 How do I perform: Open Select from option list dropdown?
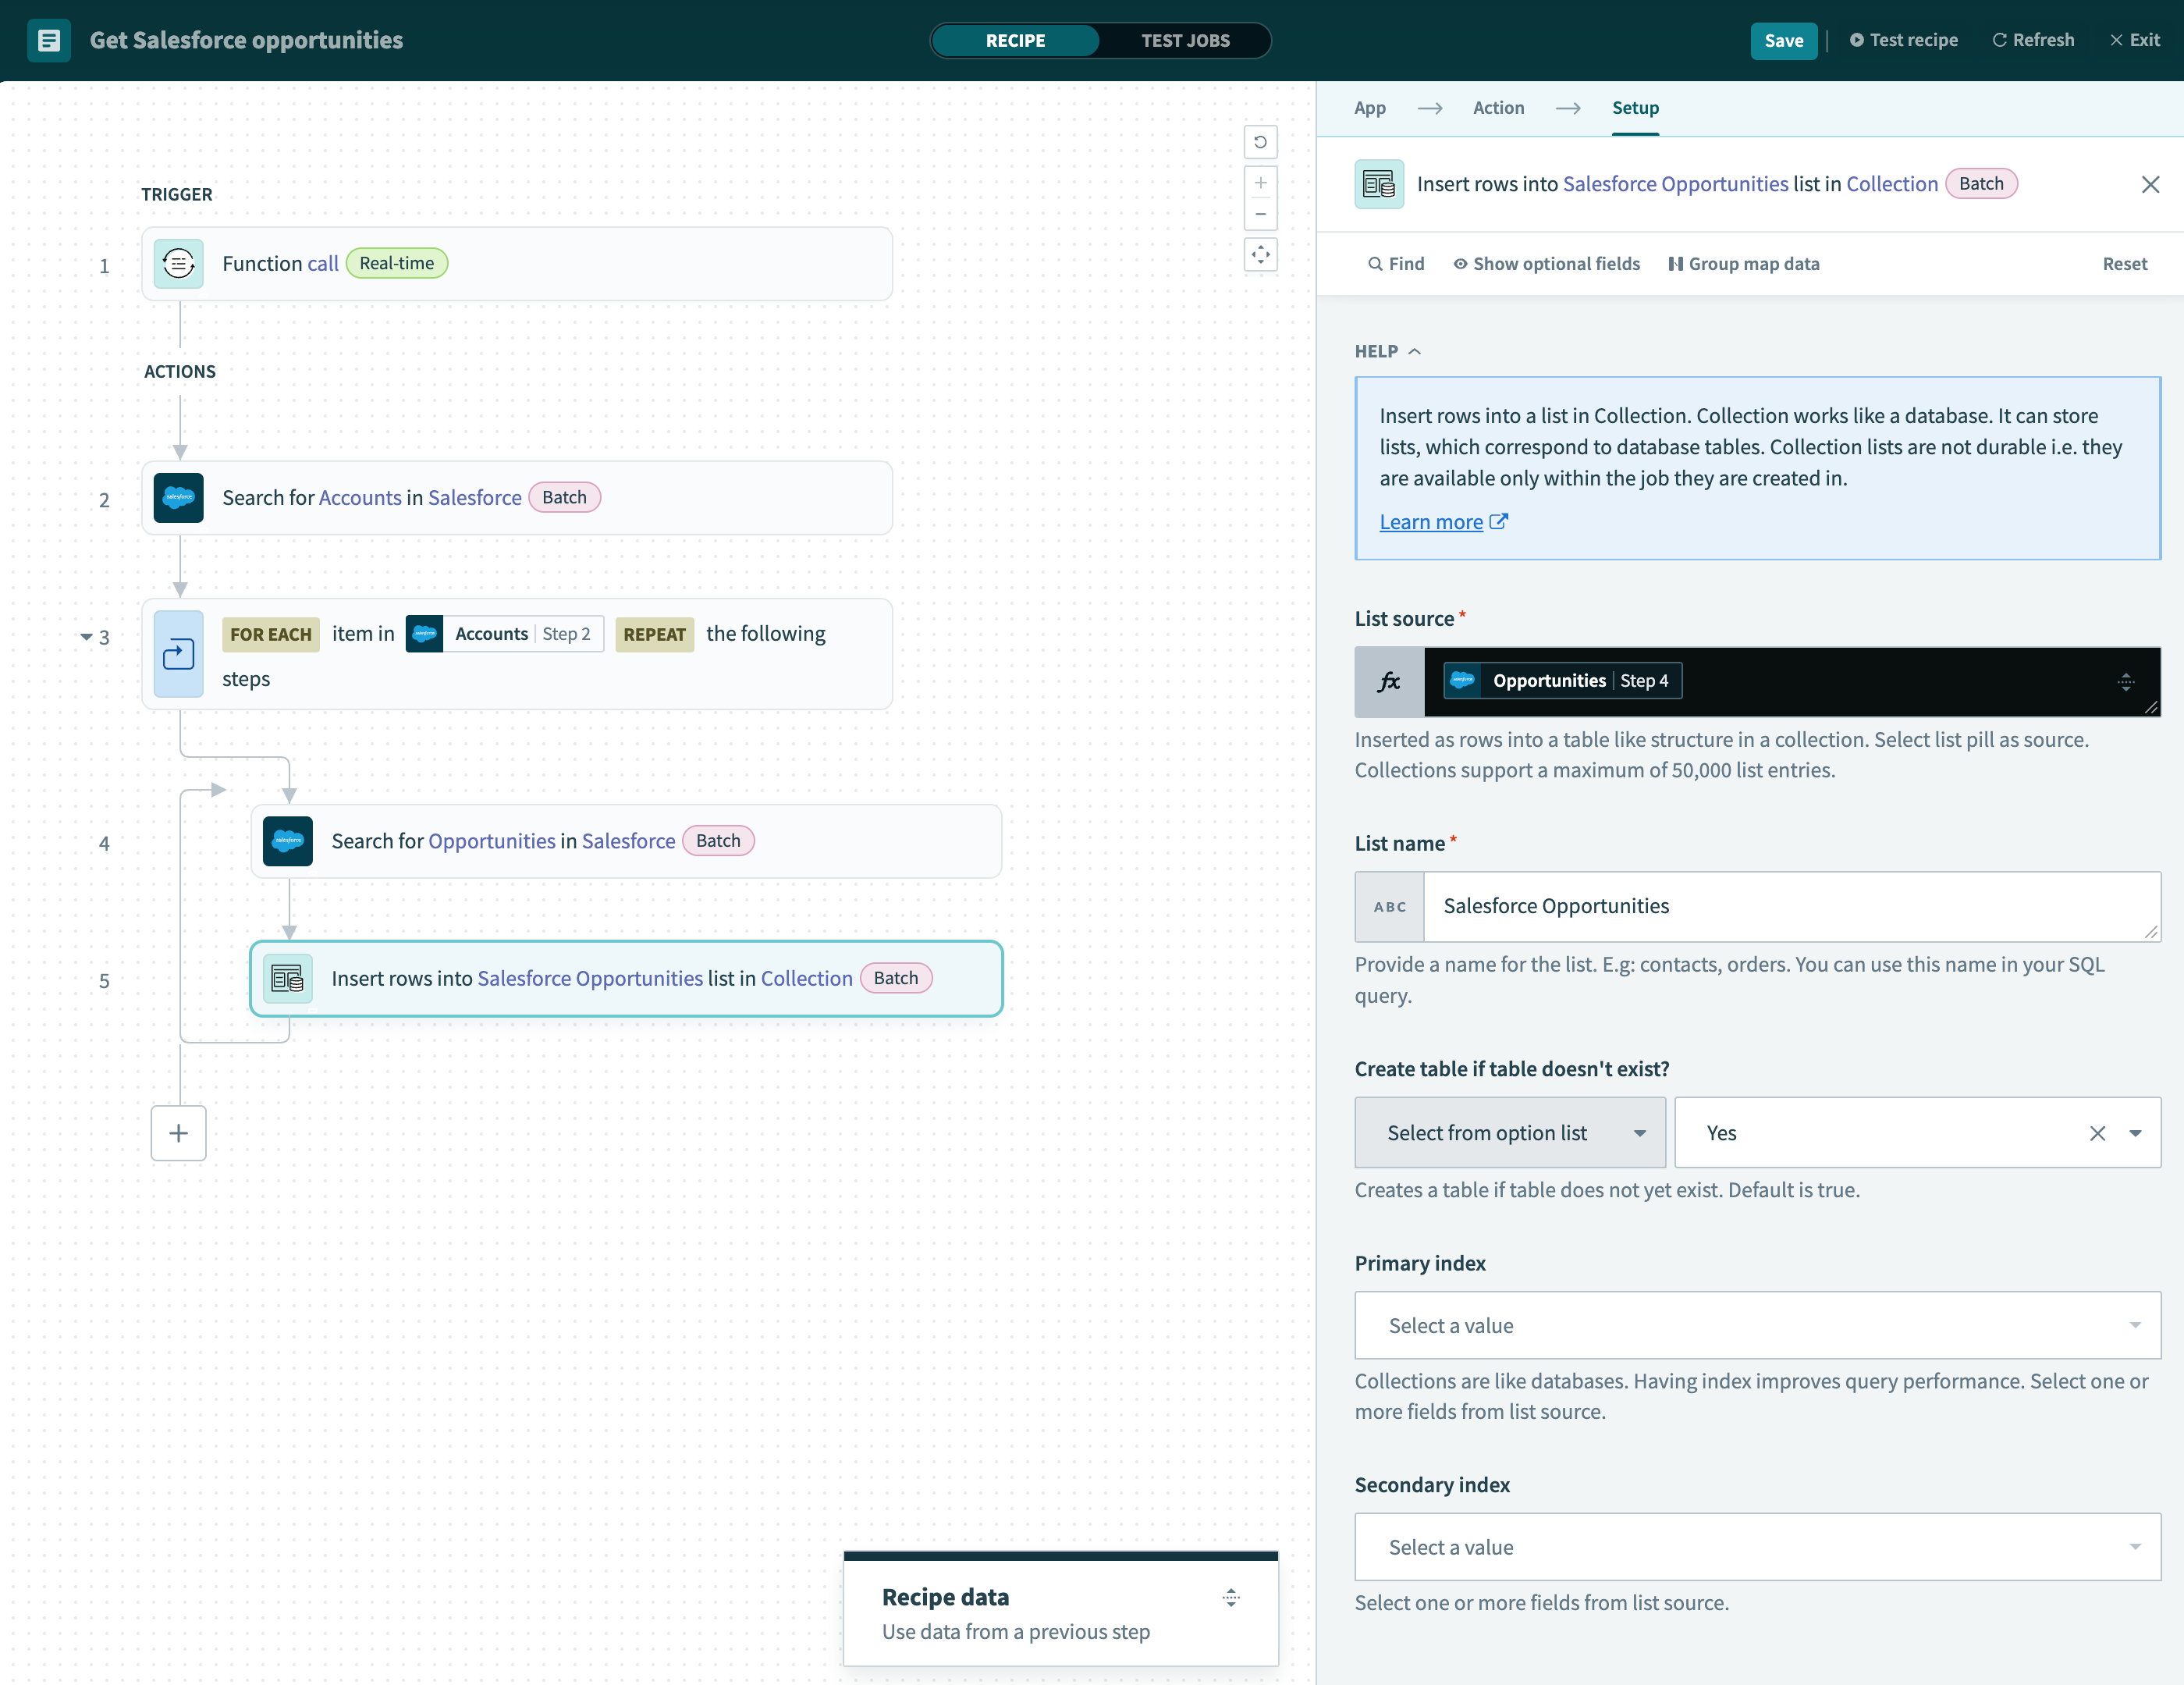tap(1509, 1133)
